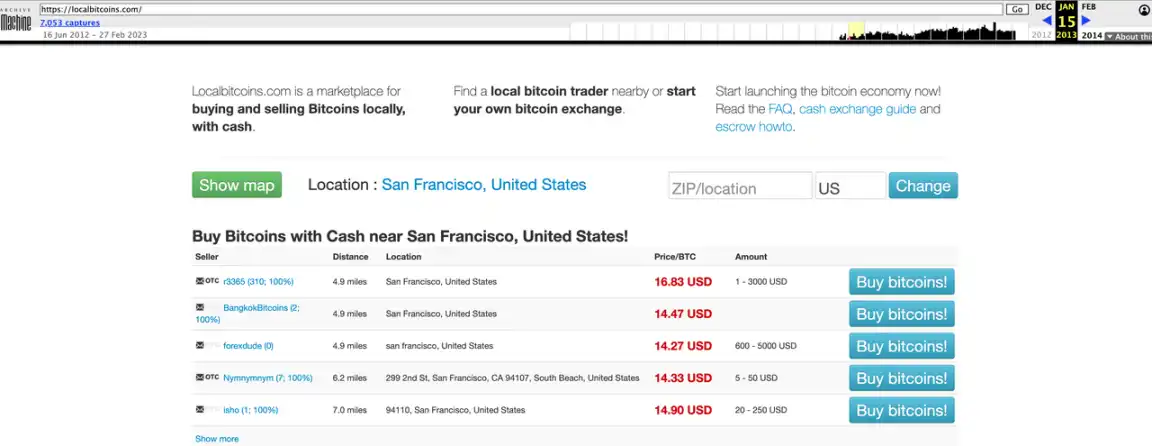Click amount 5 - 50 USD
Screen dimensions: 1152x446
click(756, 378)
